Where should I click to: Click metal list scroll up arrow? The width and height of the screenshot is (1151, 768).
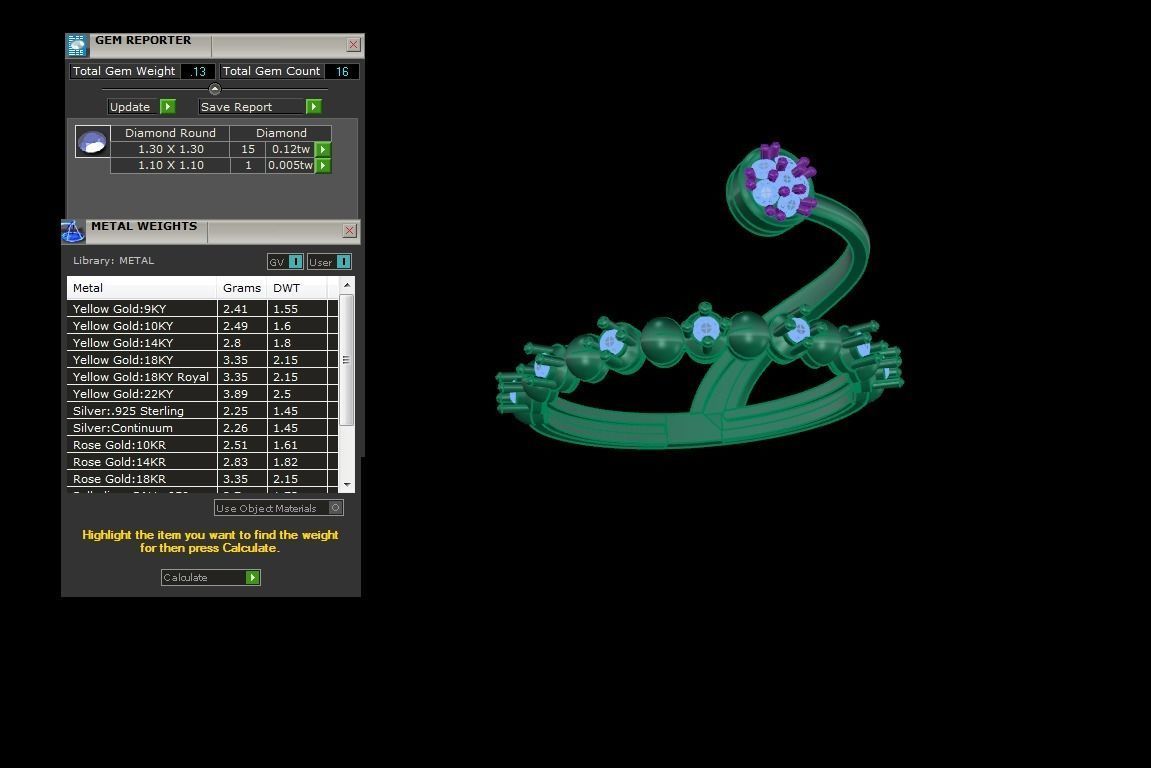point(346,285)
